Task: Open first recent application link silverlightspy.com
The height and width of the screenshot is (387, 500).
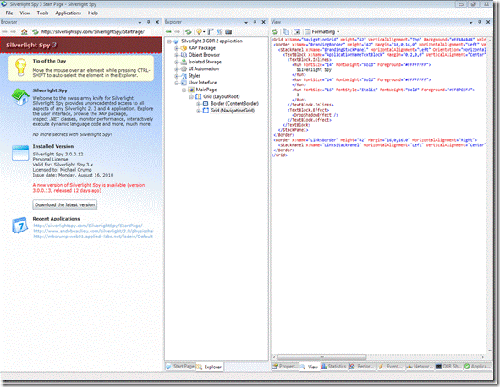Action: pyautogui.click(x=88, y=226)
